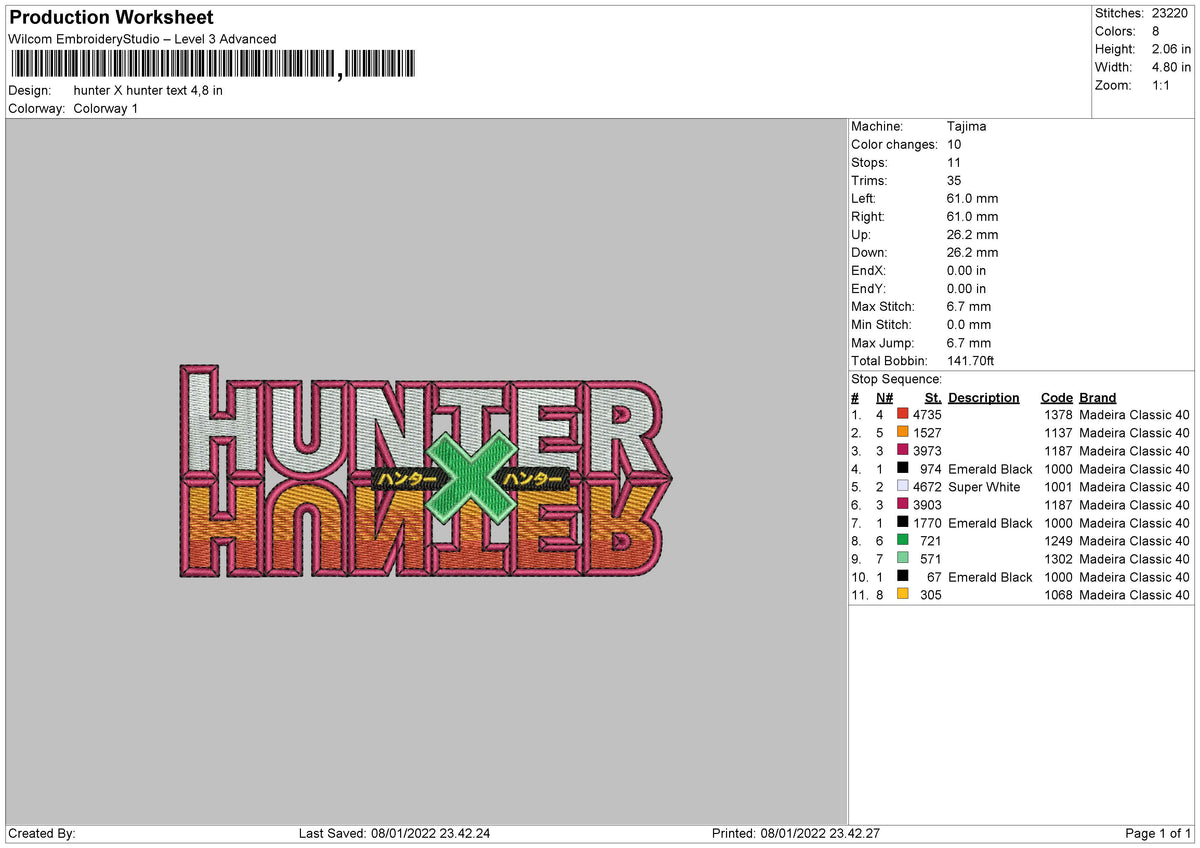Viewport: 1200px width, 848px height.
Task: Select the red thread swatch in stop 1
Action: pyautogui.click(x=903, y=415)
